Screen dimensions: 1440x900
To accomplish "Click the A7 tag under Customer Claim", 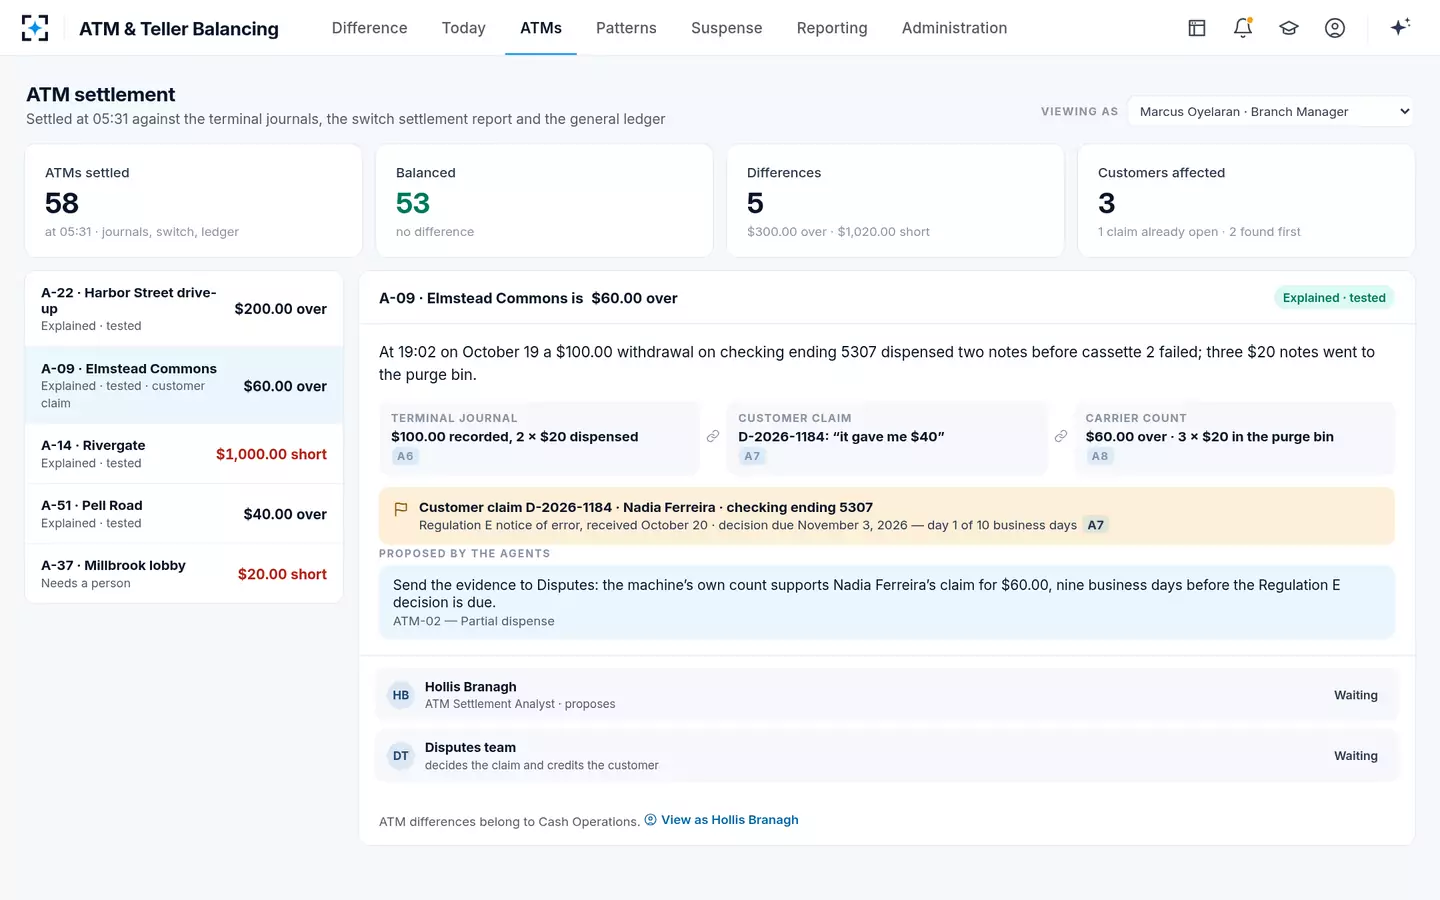I will (752, 456).
